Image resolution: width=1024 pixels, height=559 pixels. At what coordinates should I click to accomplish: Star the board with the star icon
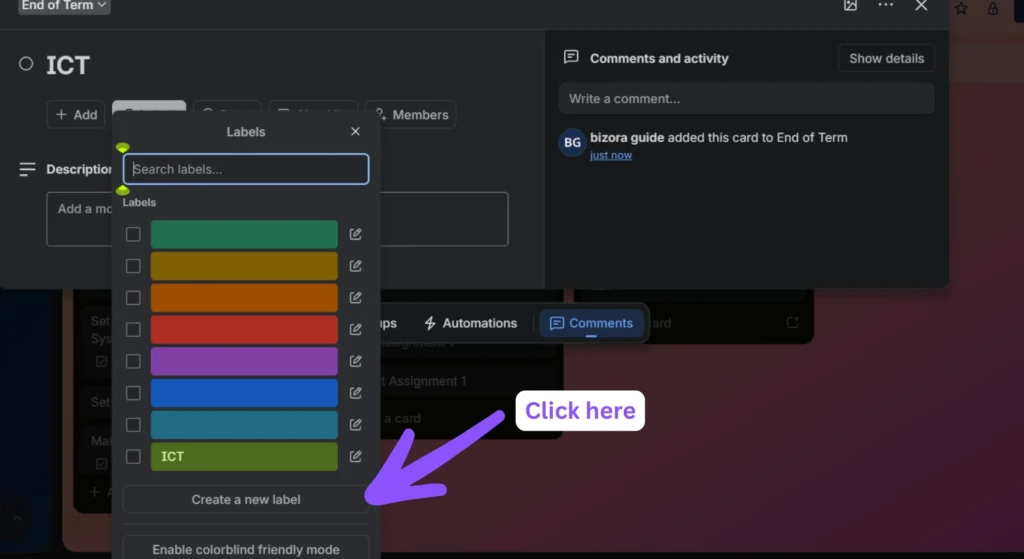pyautogui.click(x=961, y=8)
